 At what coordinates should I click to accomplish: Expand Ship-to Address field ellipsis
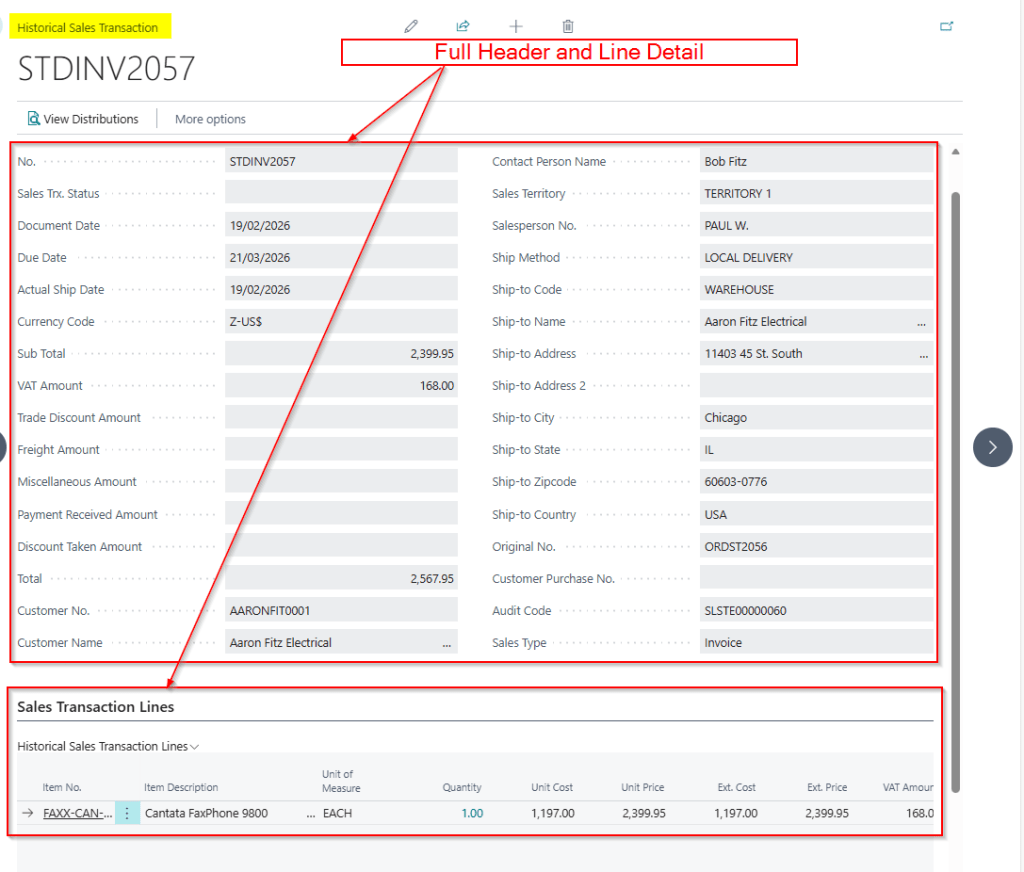click(x=921, y=354)
